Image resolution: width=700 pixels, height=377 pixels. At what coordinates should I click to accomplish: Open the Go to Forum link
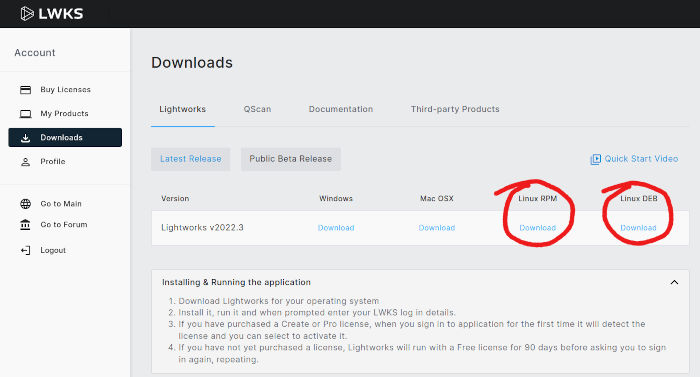point(63,225)
